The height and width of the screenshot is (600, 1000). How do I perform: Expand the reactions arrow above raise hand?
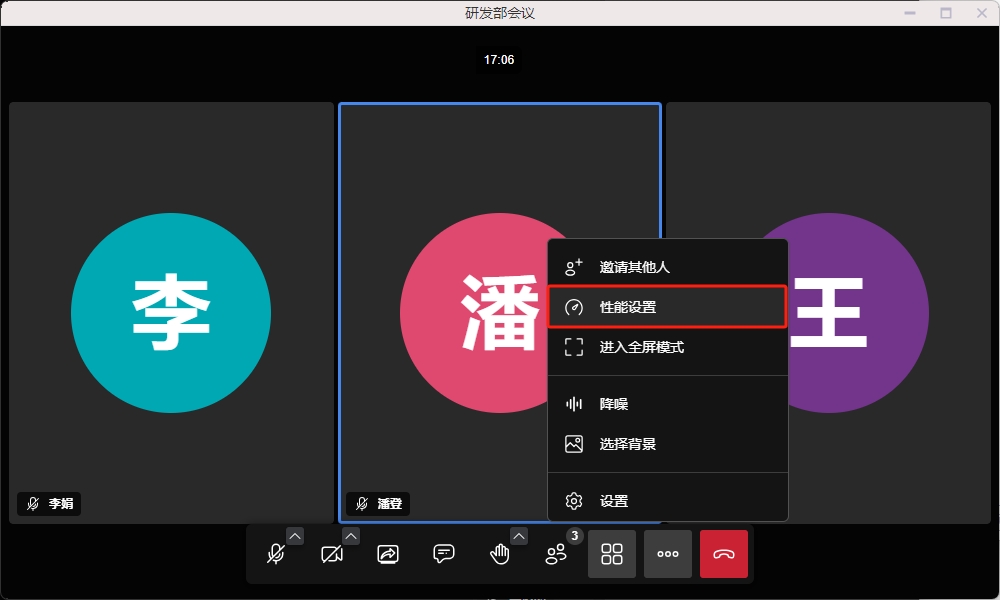tap(519, 536)
